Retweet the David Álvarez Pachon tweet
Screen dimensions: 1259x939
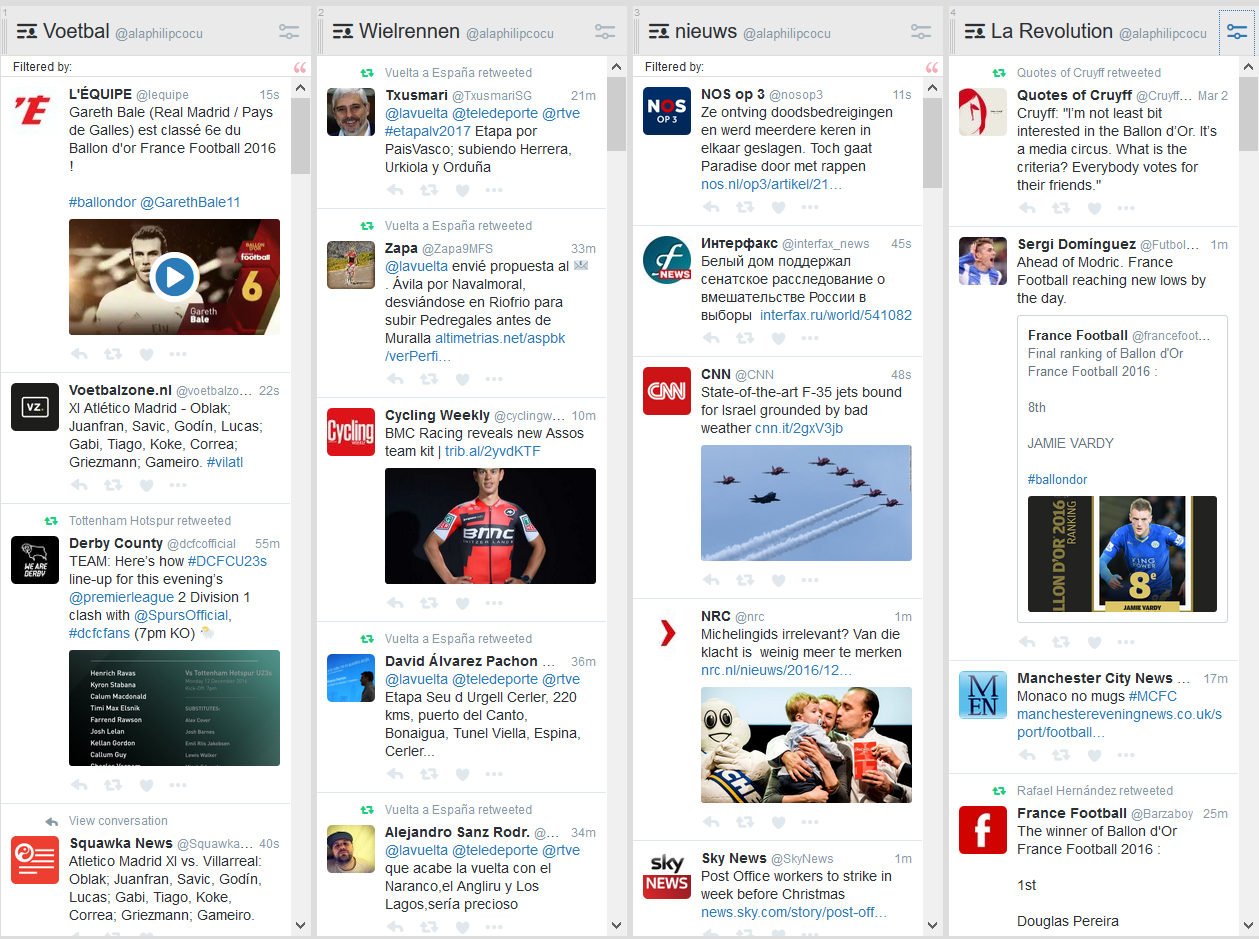point(429,774)
